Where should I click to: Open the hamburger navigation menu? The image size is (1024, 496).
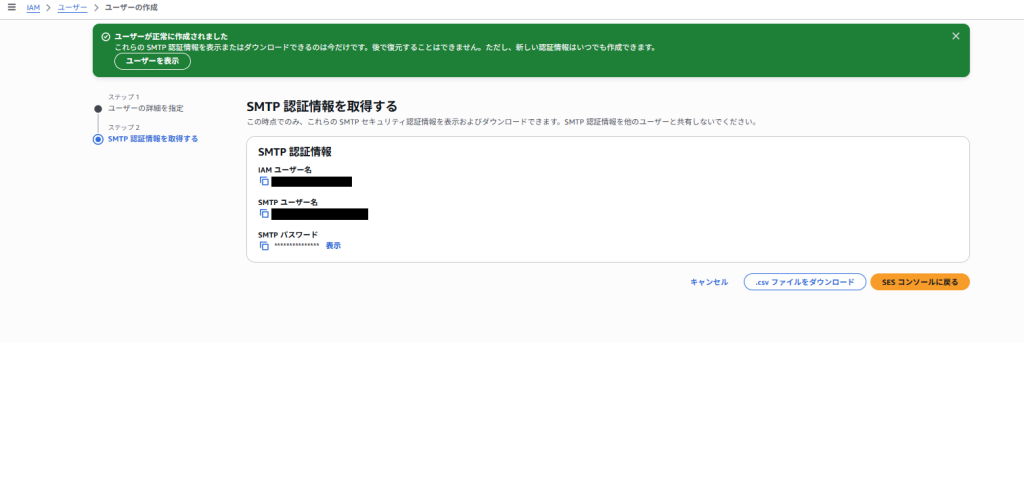tap(11, 7)
